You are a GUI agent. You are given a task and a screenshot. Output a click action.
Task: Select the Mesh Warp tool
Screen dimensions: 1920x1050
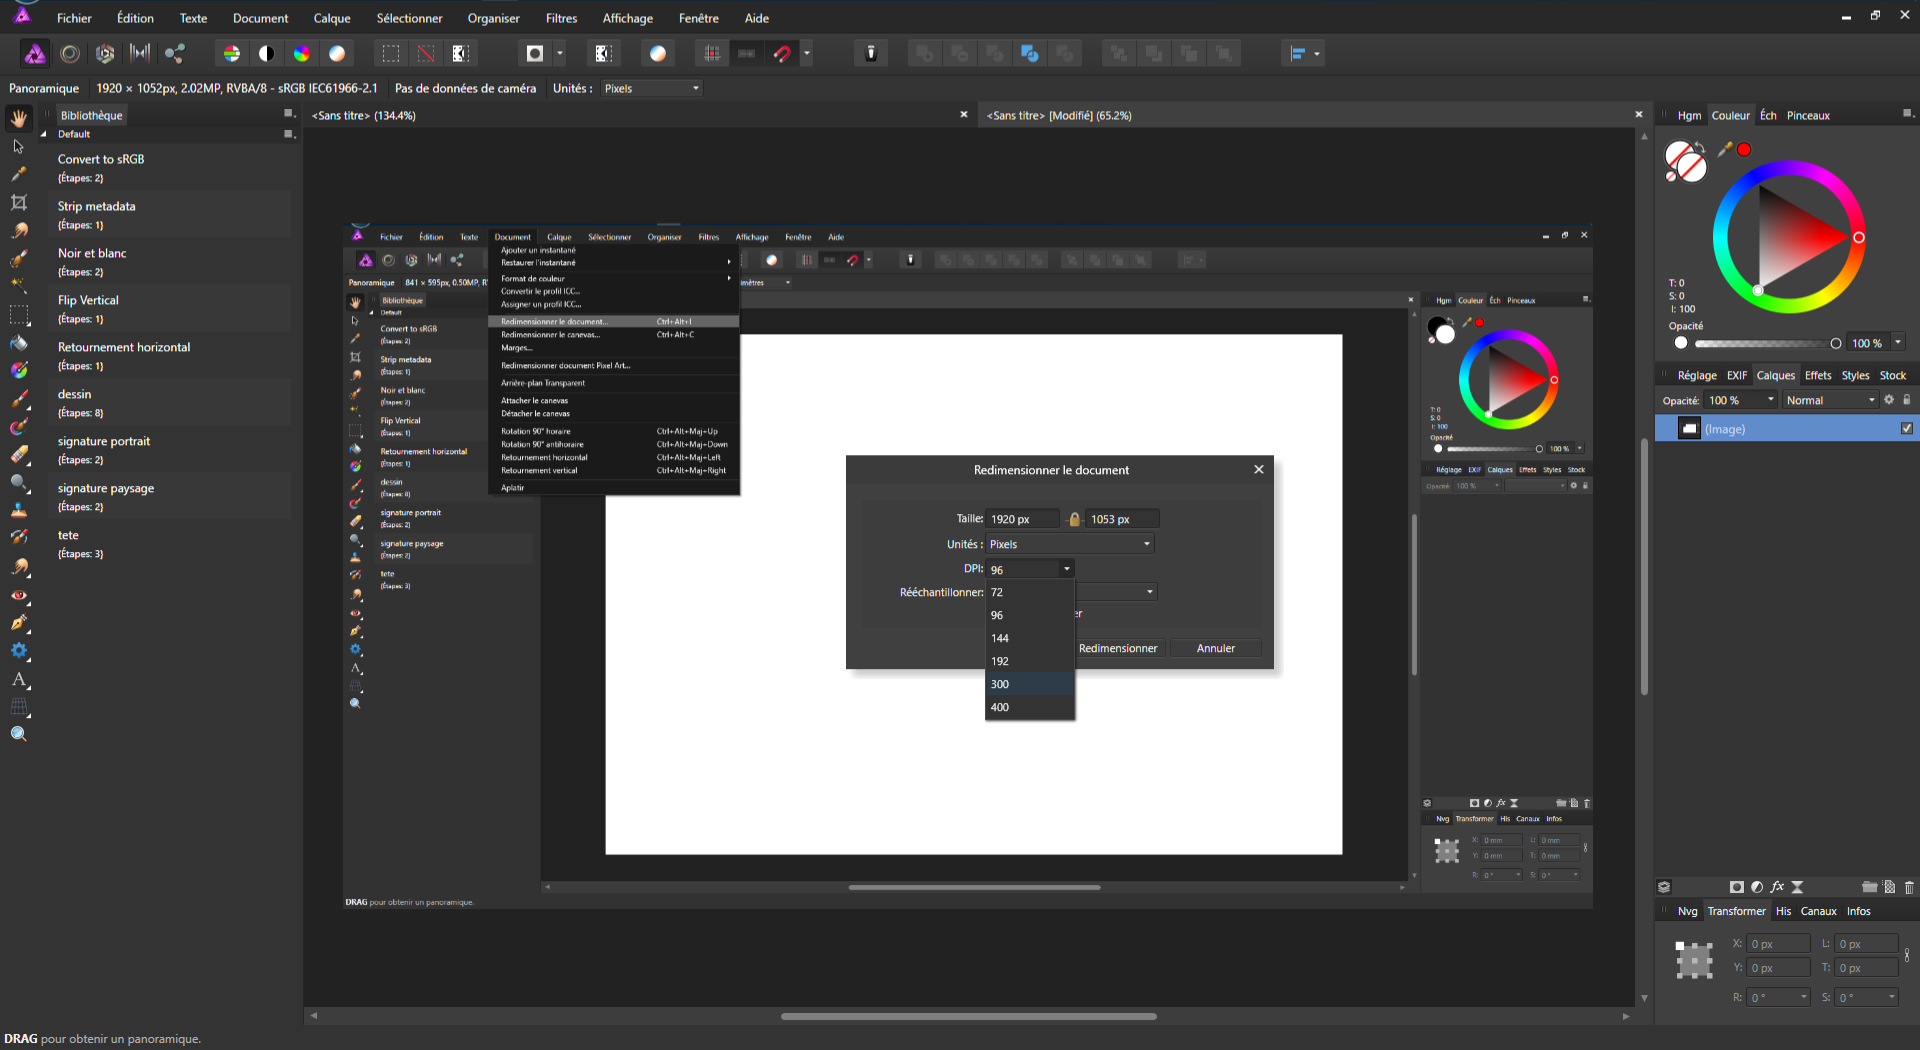coord(19,707)
